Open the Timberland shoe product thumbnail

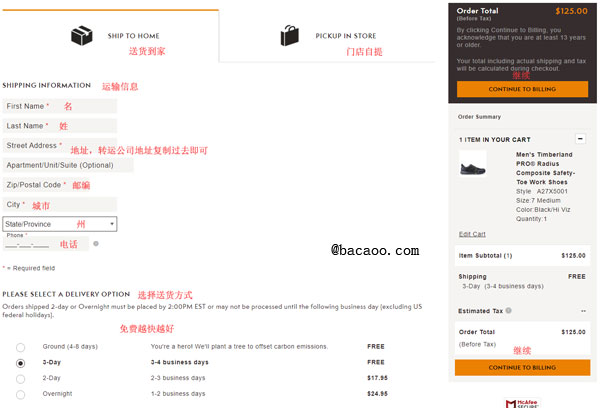pos(473,164)
